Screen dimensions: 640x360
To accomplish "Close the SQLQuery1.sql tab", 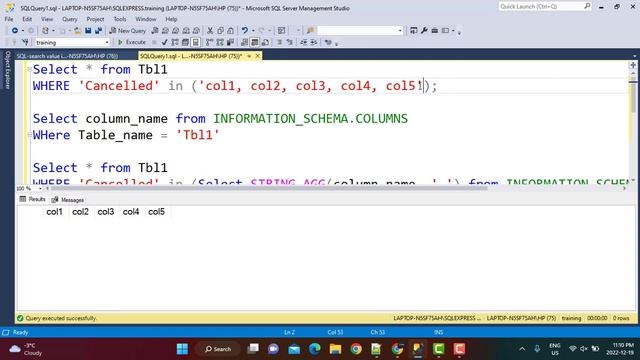I will pyautogui.click(x=258, y=56).
